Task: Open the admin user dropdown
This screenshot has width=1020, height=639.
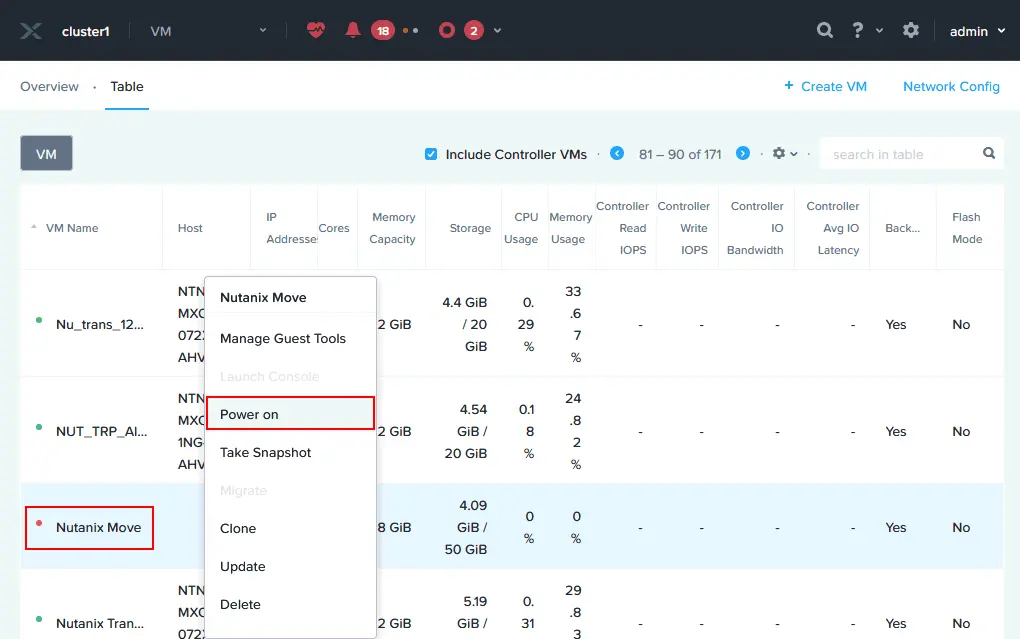Action: 978,31
